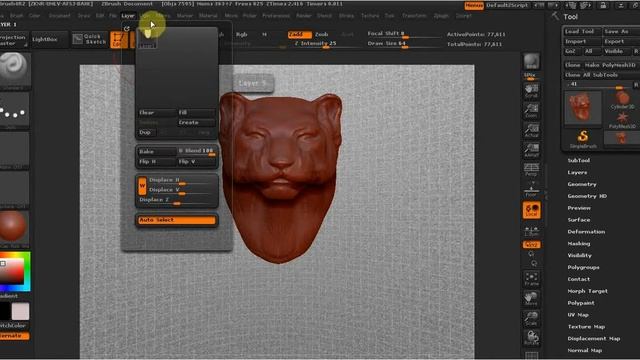
Task: Select the Rotate view icon
Action: point(531,338)
